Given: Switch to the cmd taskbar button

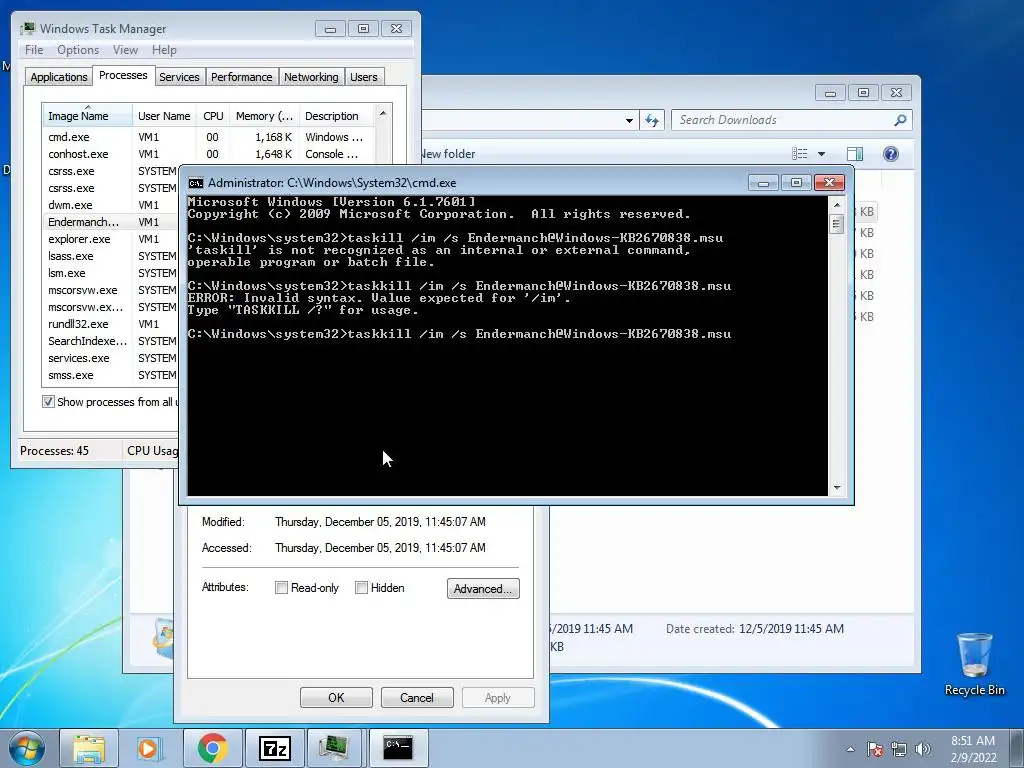Looking at the screenshot, I should pos(398,748).
